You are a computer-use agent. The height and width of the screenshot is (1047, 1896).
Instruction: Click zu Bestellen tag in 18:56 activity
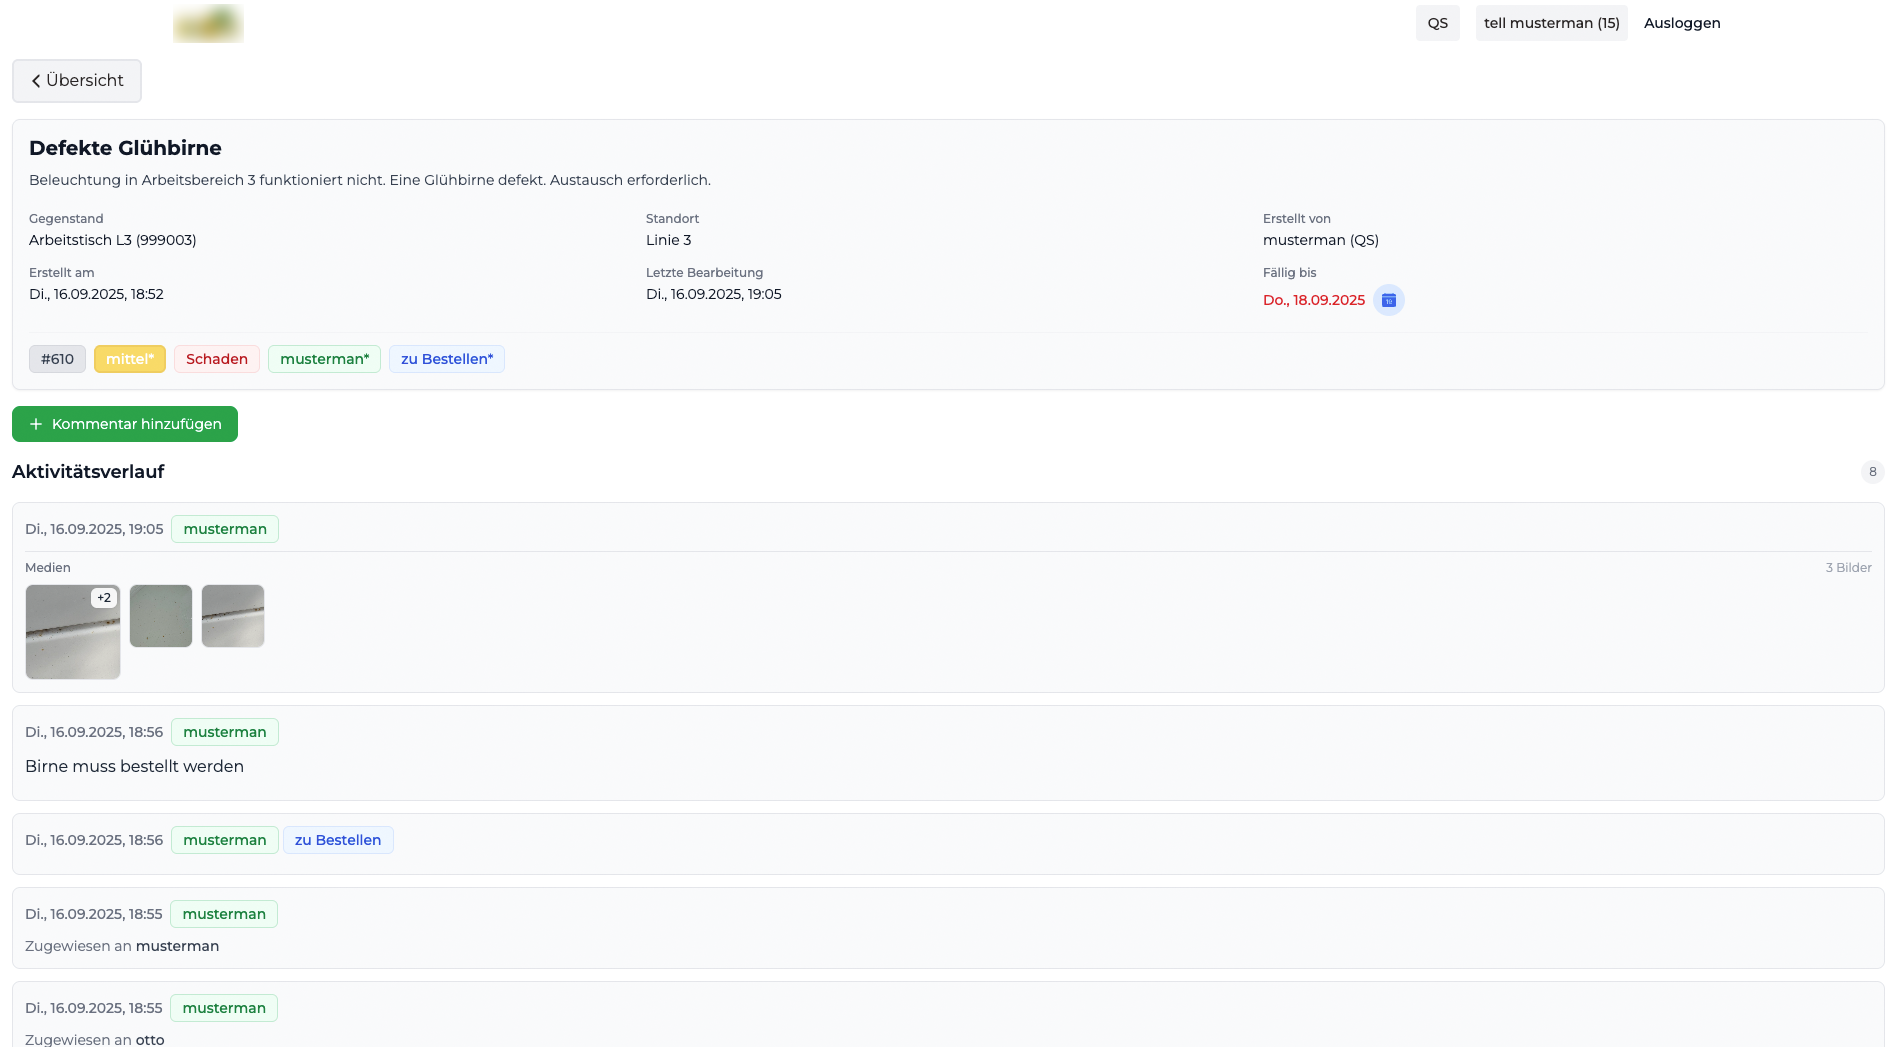point(338,840)
